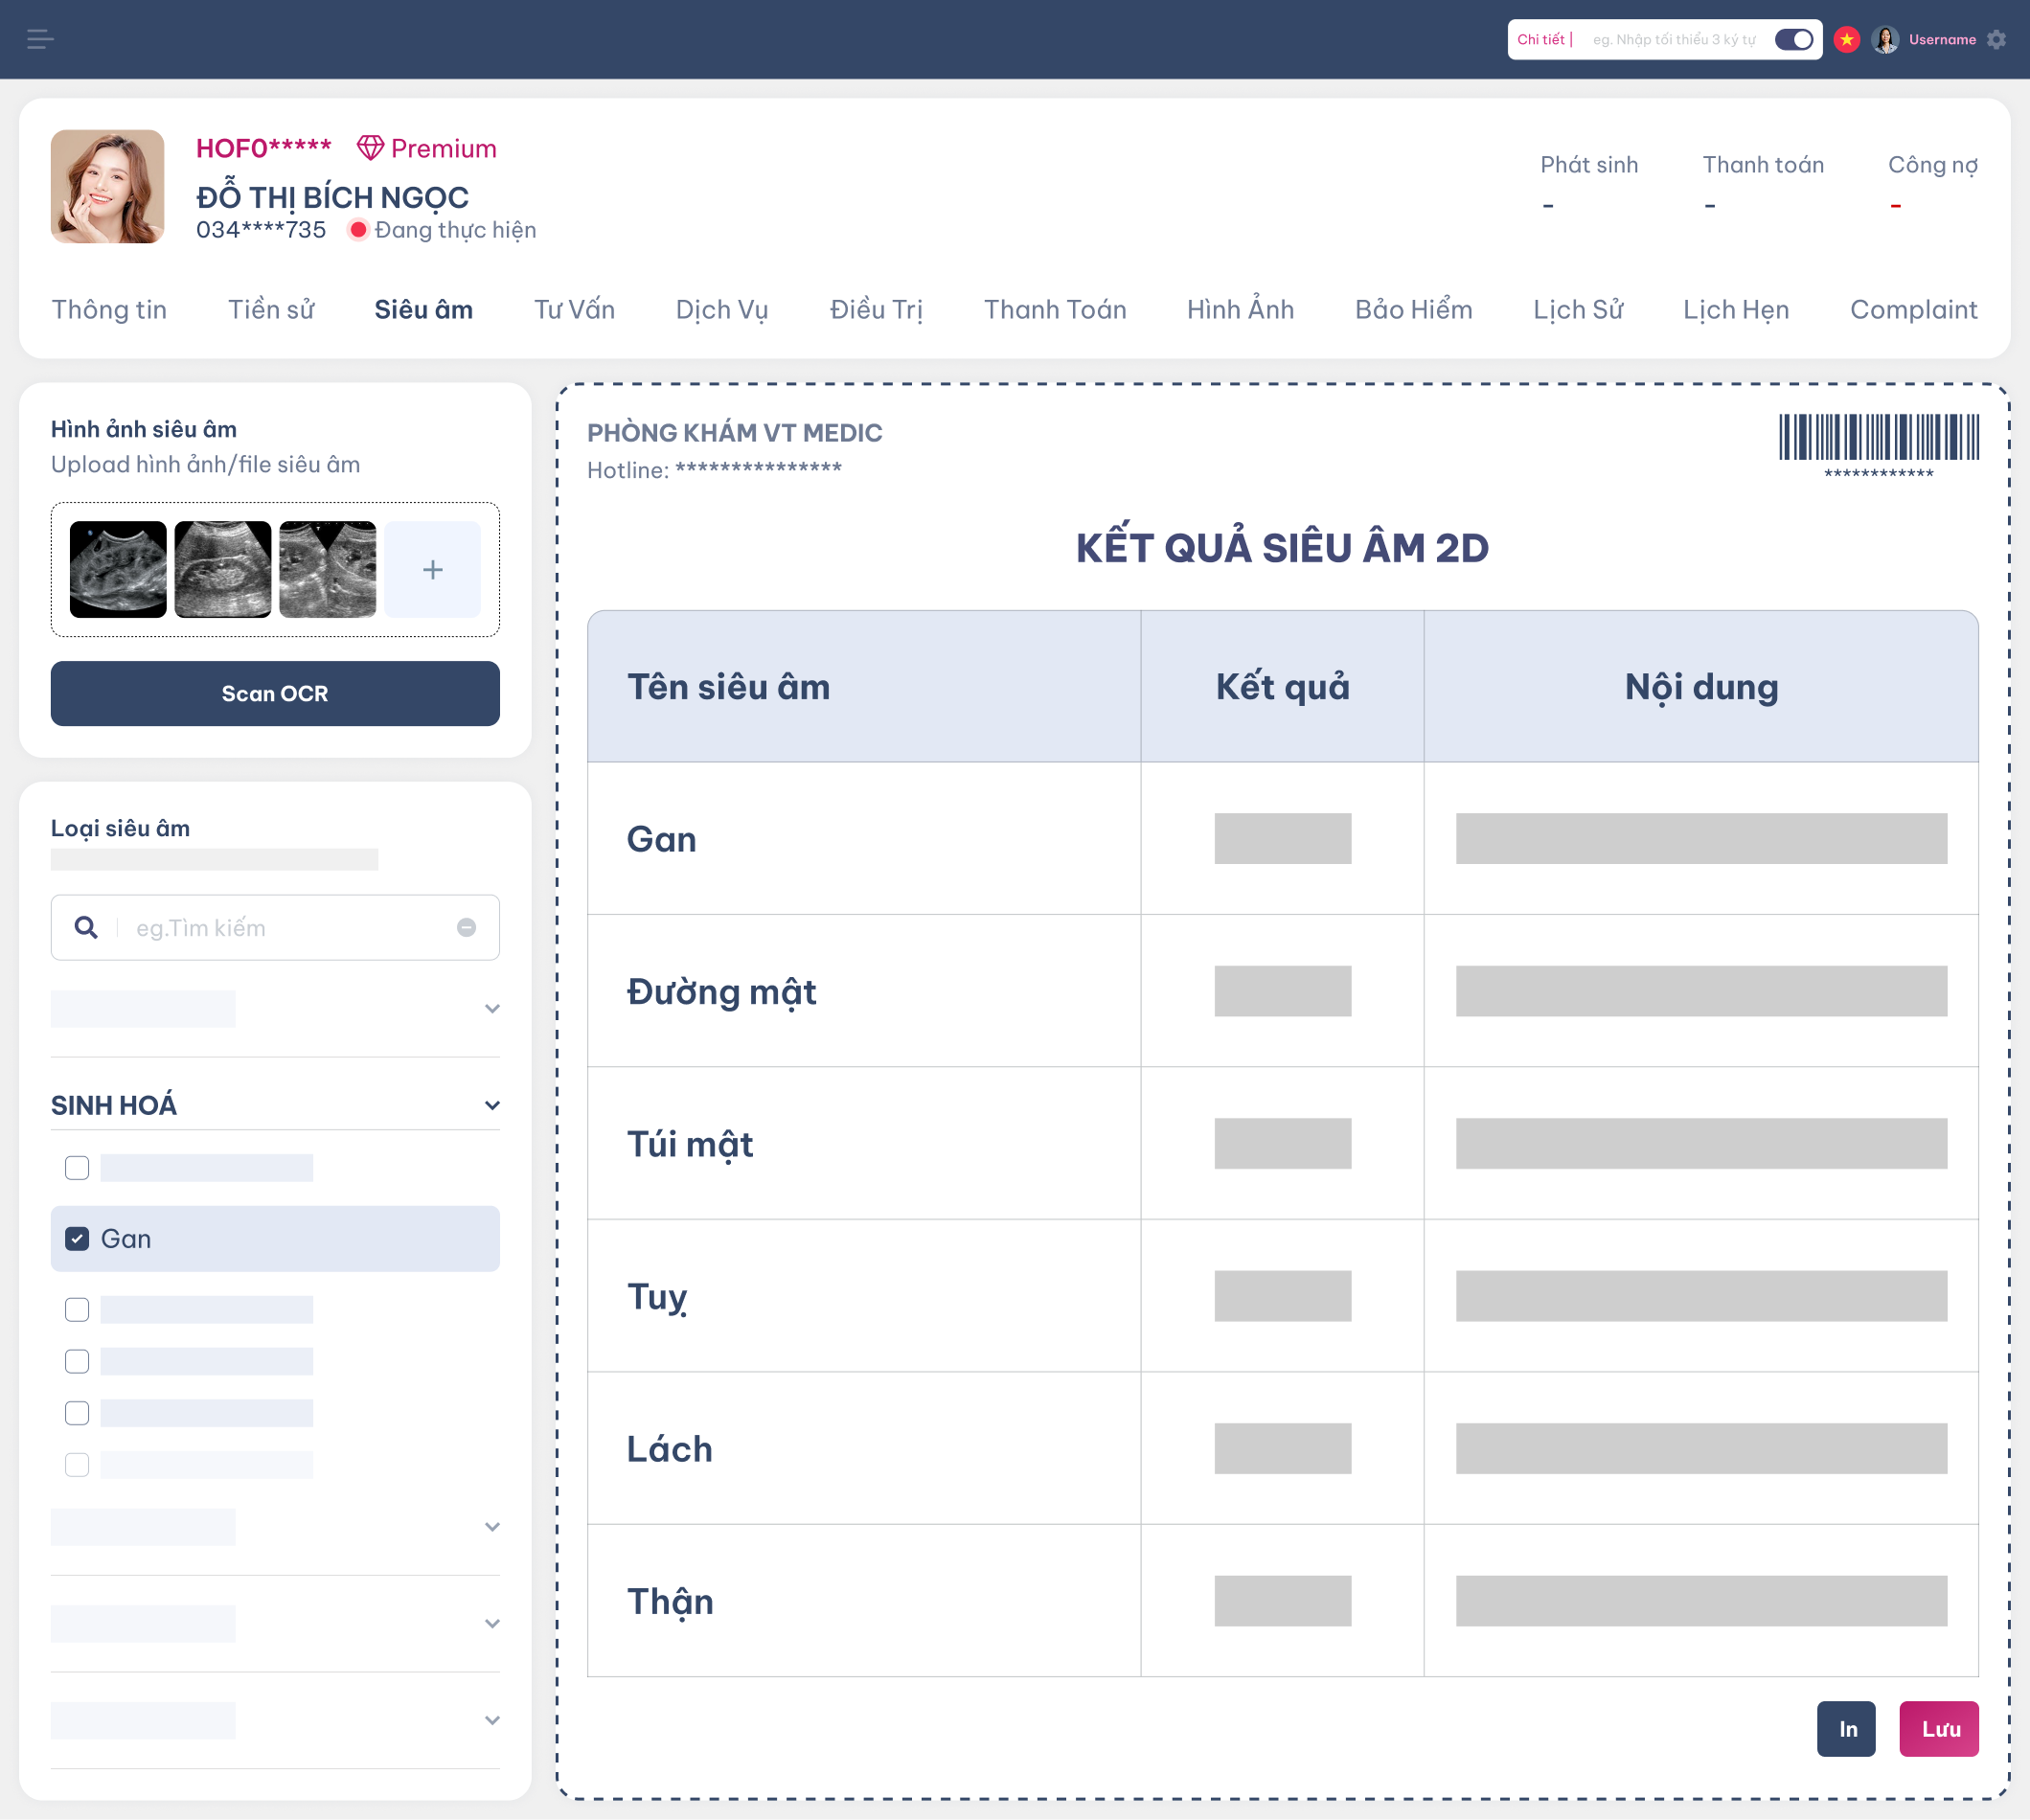Open settings gear next to Username
Viewport: 2030px width, 1820px height.
(x=1996, y=39)
